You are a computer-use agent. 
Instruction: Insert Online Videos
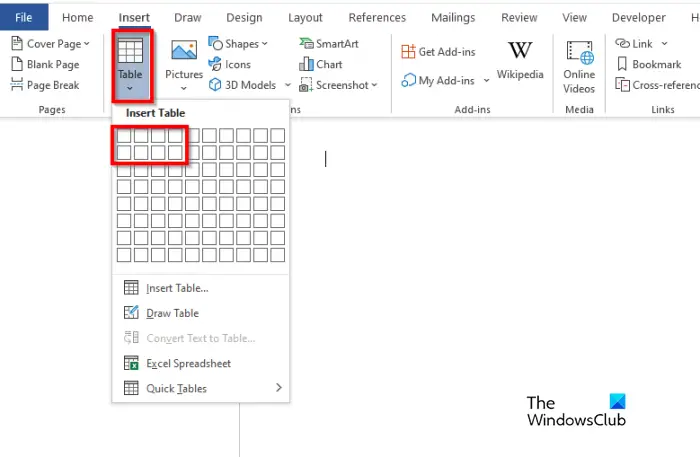click(x=579, y=67)
